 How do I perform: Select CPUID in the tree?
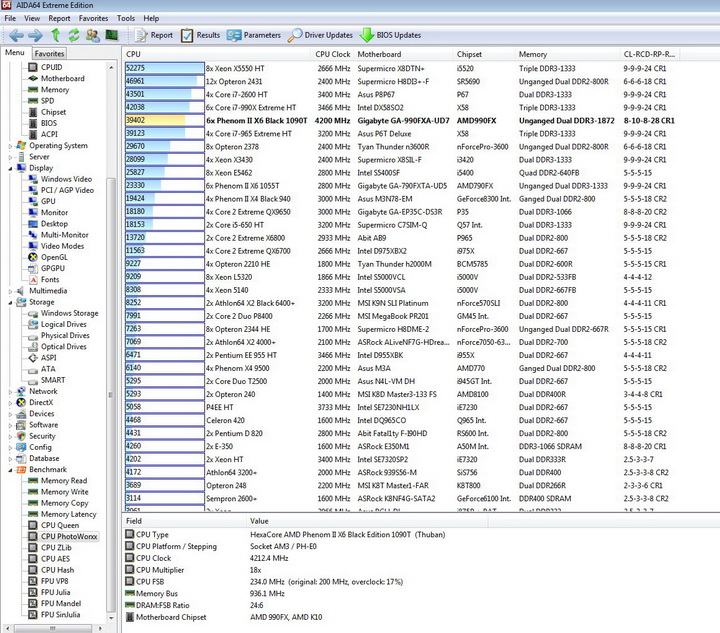pyautogui.click(x=51, y=67)
